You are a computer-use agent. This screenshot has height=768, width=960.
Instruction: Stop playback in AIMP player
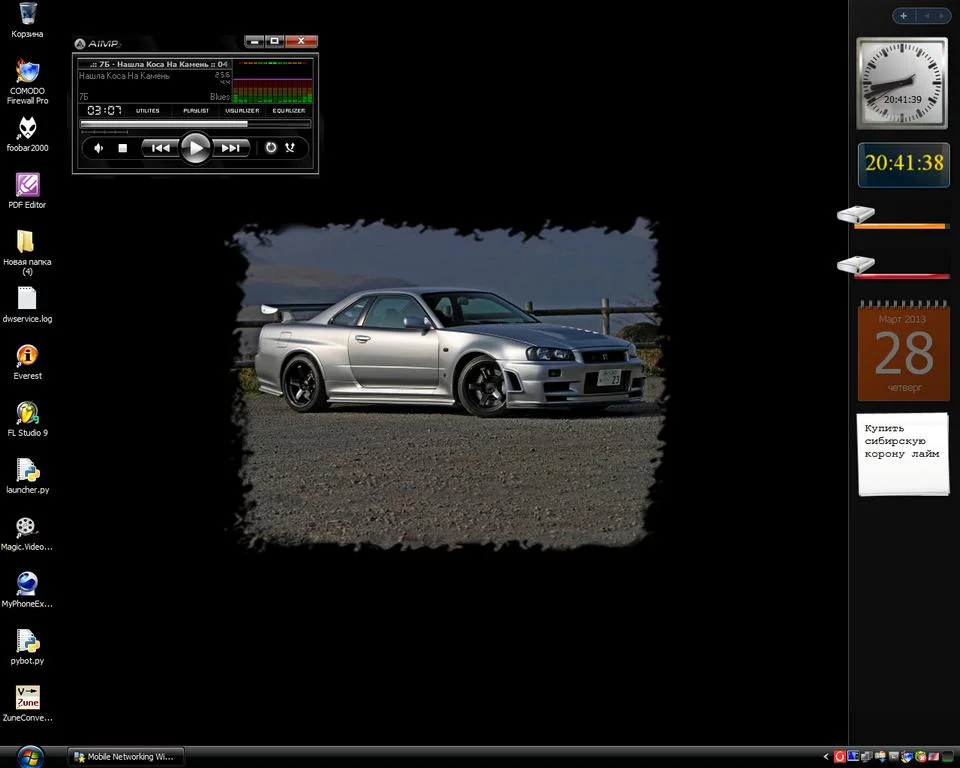123,148
